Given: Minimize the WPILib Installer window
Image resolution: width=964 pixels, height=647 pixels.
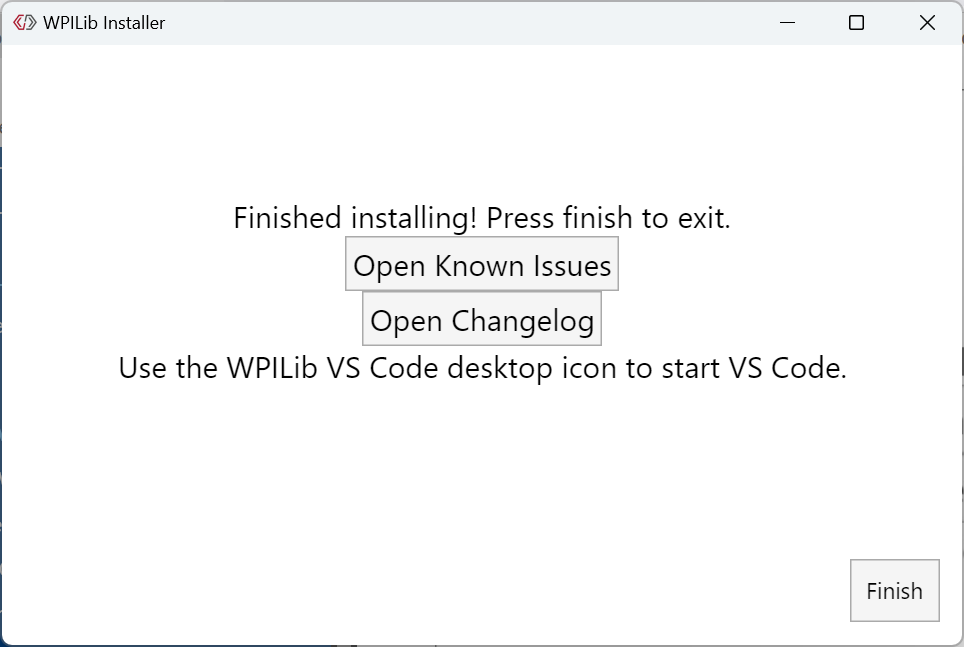Looking at the screenshot, I should pyautogui.click(x=786, y=22).
